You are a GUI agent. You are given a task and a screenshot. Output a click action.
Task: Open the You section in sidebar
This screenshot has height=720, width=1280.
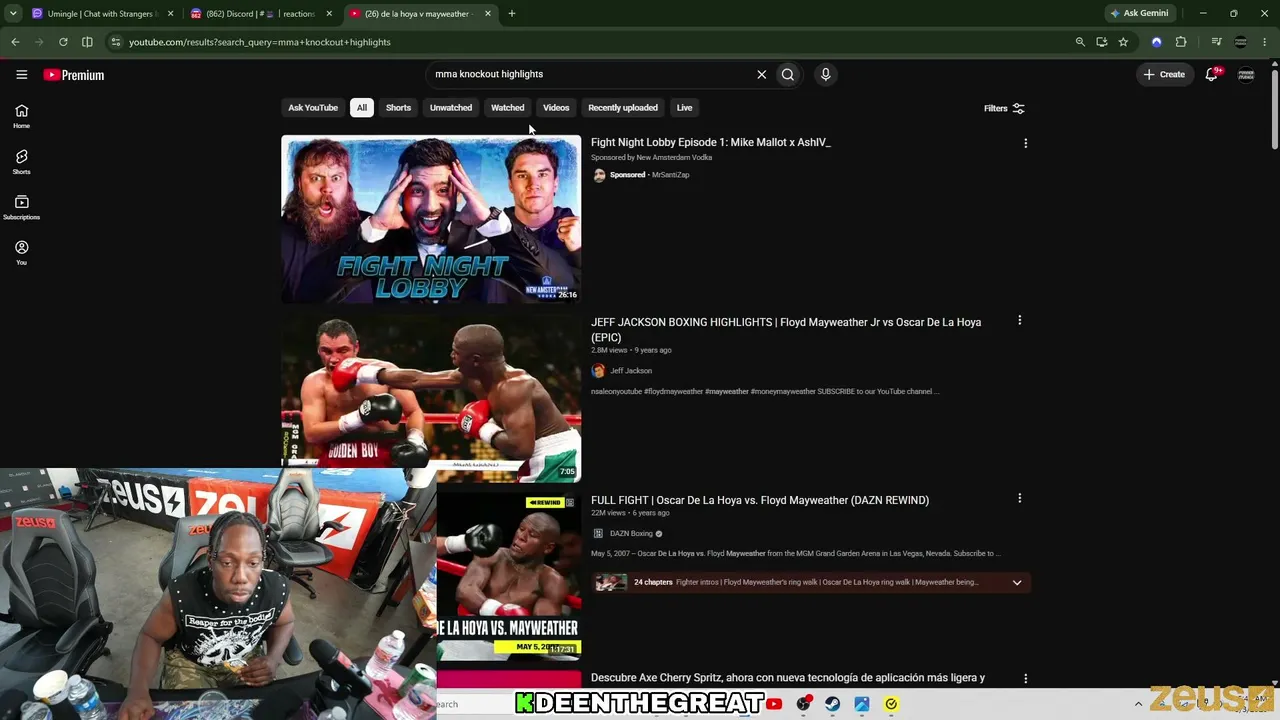[21, 252]
